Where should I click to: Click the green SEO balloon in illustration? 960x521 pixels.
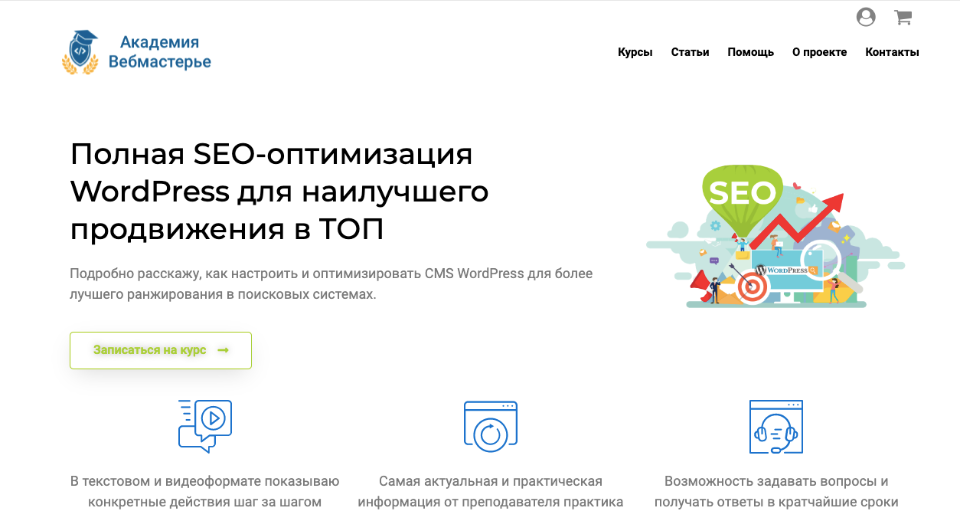coord(741,192)
